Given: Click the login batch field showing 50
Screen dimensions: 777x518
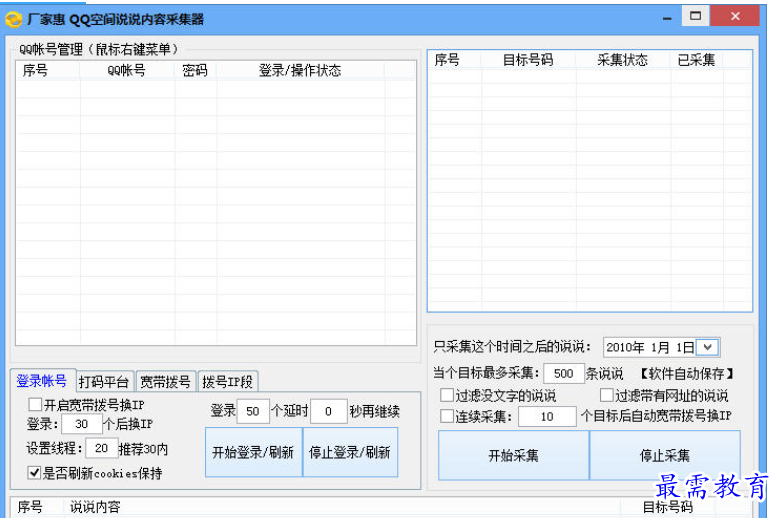Looking at the screenshot, I should click(253, 411).
